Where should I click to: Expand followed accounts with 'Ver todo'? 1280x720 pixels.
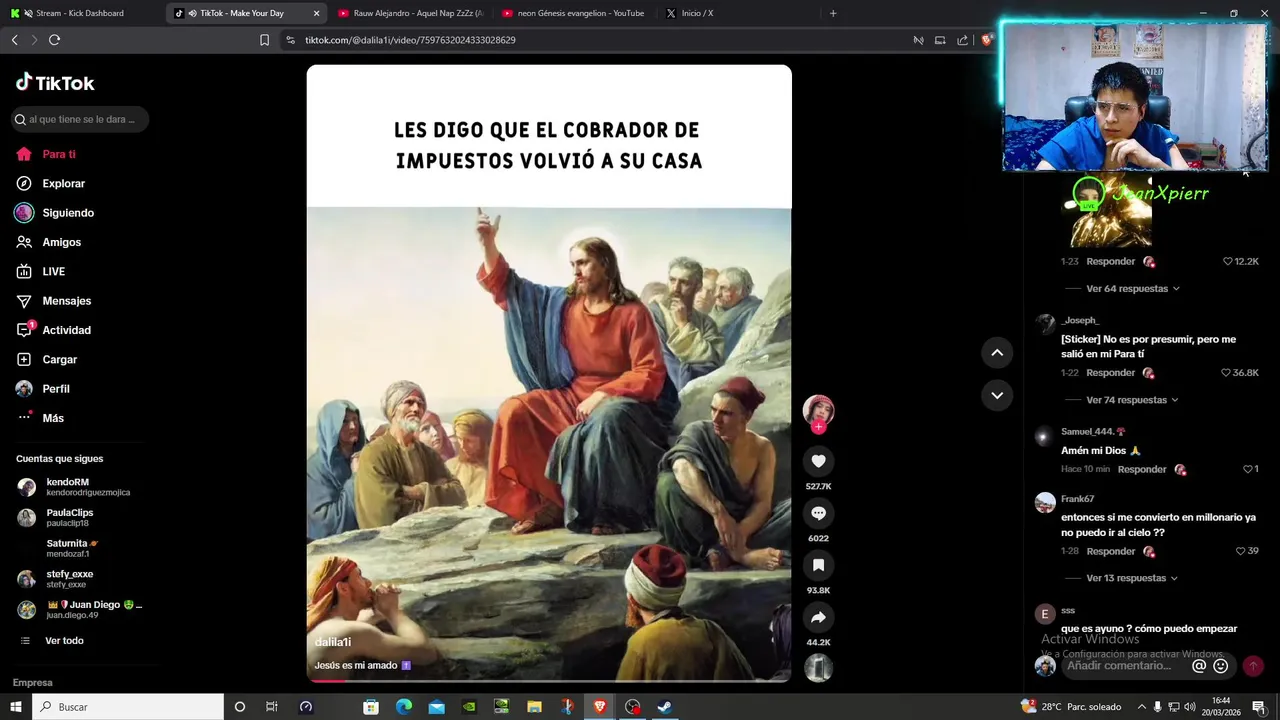click(x=64, y=641)
